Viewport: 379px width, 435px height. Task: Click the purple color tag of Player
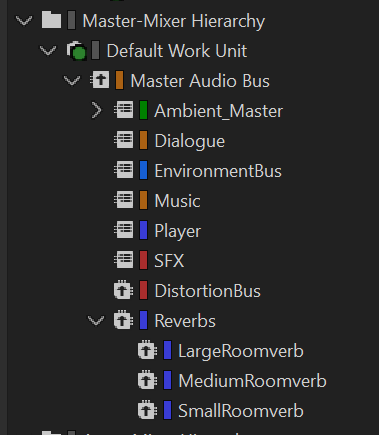[x=143, y=231]
